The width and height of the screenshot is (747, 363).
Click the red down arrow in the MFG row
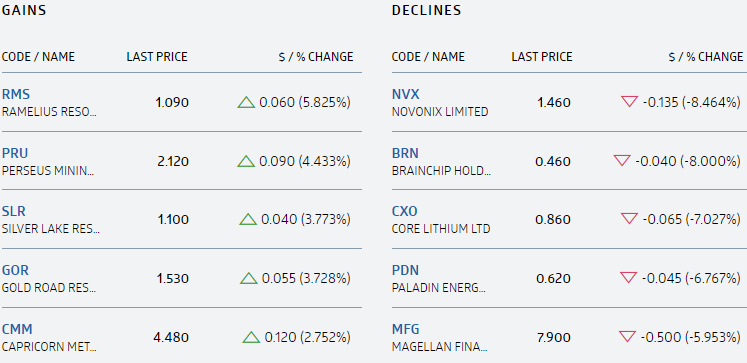pos(627,337)
